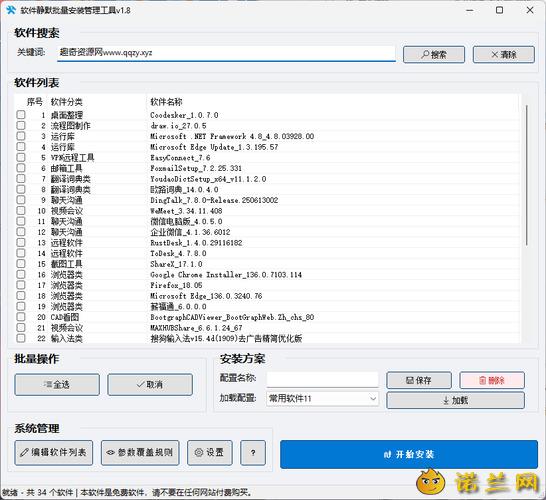Select the 欧路词典_14.0.4.0 entry

click(x=184, y=189)
